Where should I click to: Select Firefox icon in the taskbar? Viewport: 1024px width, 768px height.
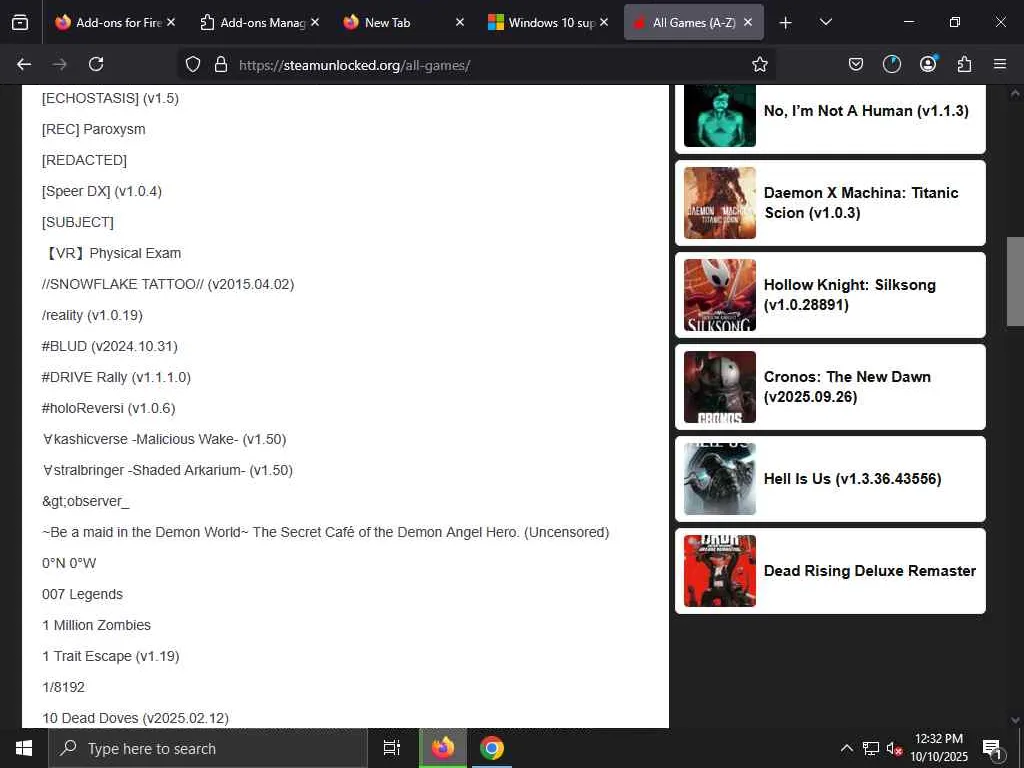click(x=442, y=748)
